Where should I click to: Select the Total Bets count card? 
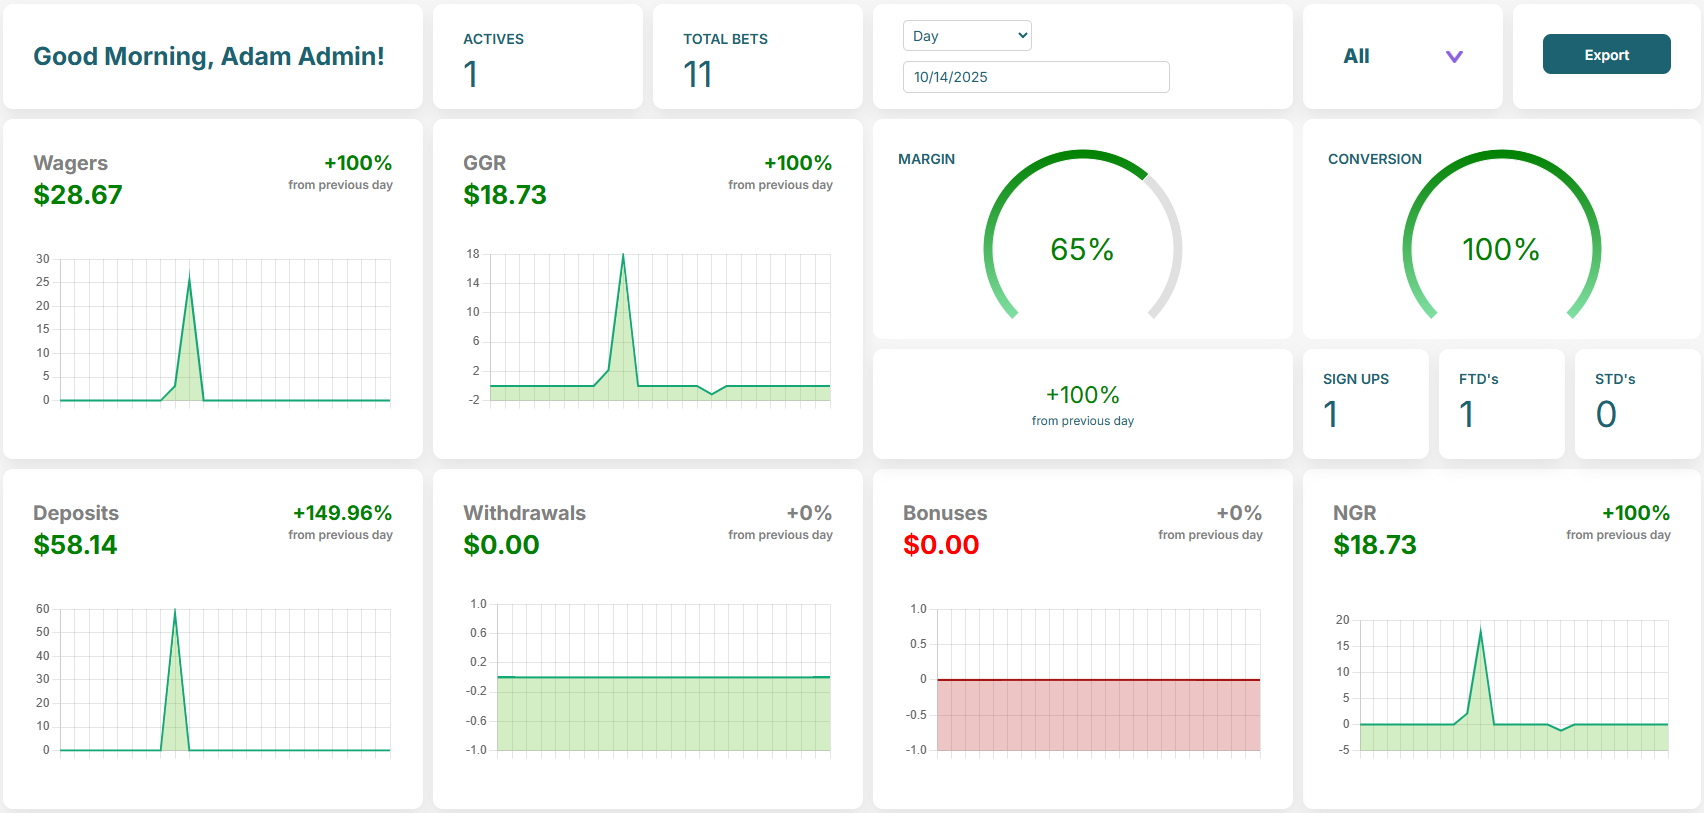point(757,57)
